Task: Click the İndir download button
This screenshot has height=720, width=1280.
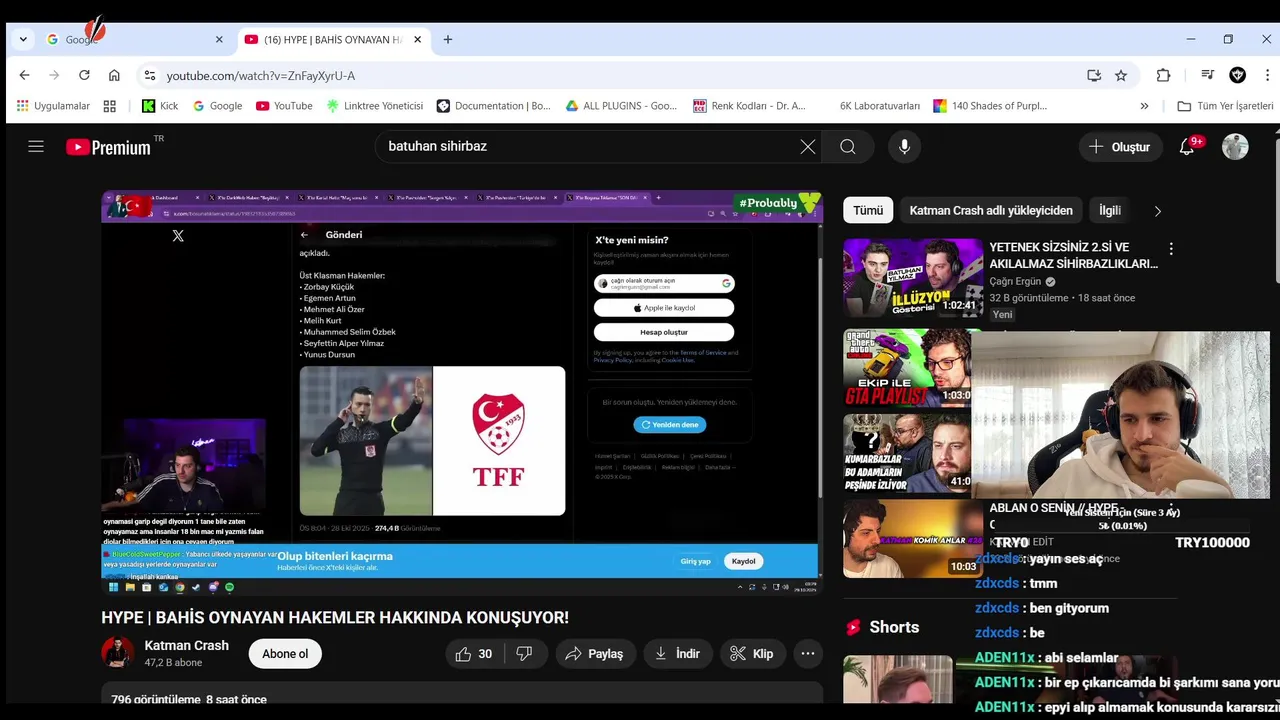Action: (677, 654)
